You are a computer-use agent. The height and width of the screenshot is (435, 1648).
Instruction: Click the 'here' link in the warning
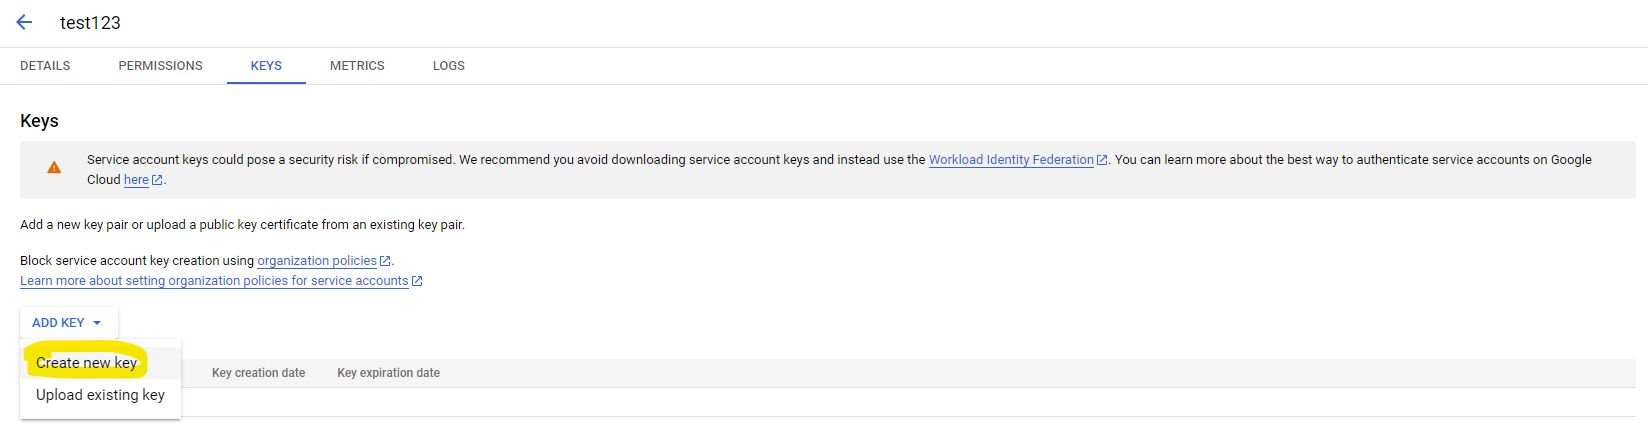click(136, 180)
